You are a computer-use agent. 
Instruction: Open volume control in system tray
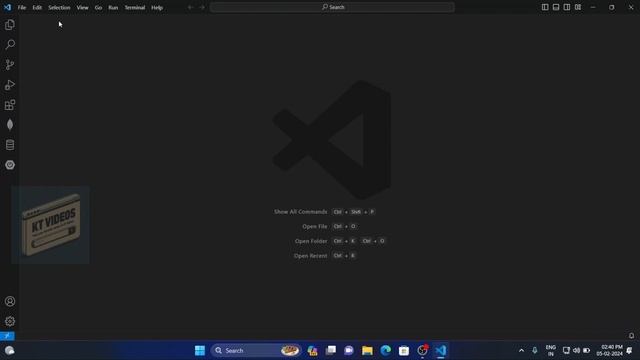coord(576,350)
